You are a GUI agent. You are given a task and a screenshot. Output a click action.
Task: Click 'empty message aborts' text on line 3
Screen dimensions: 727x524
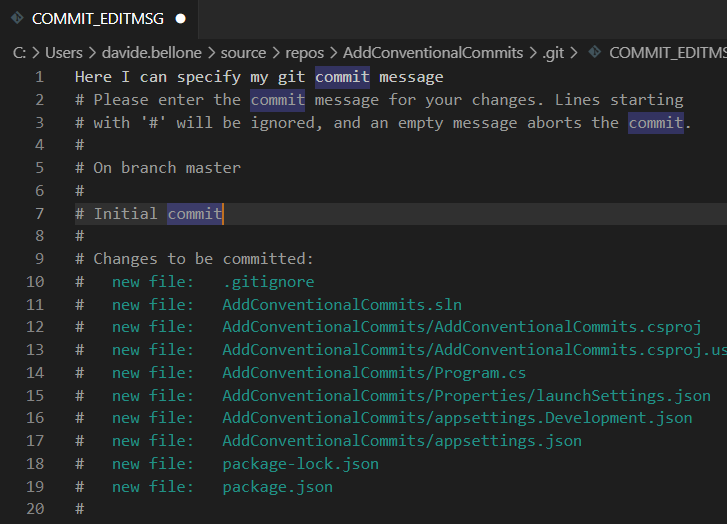click(490, 123)
